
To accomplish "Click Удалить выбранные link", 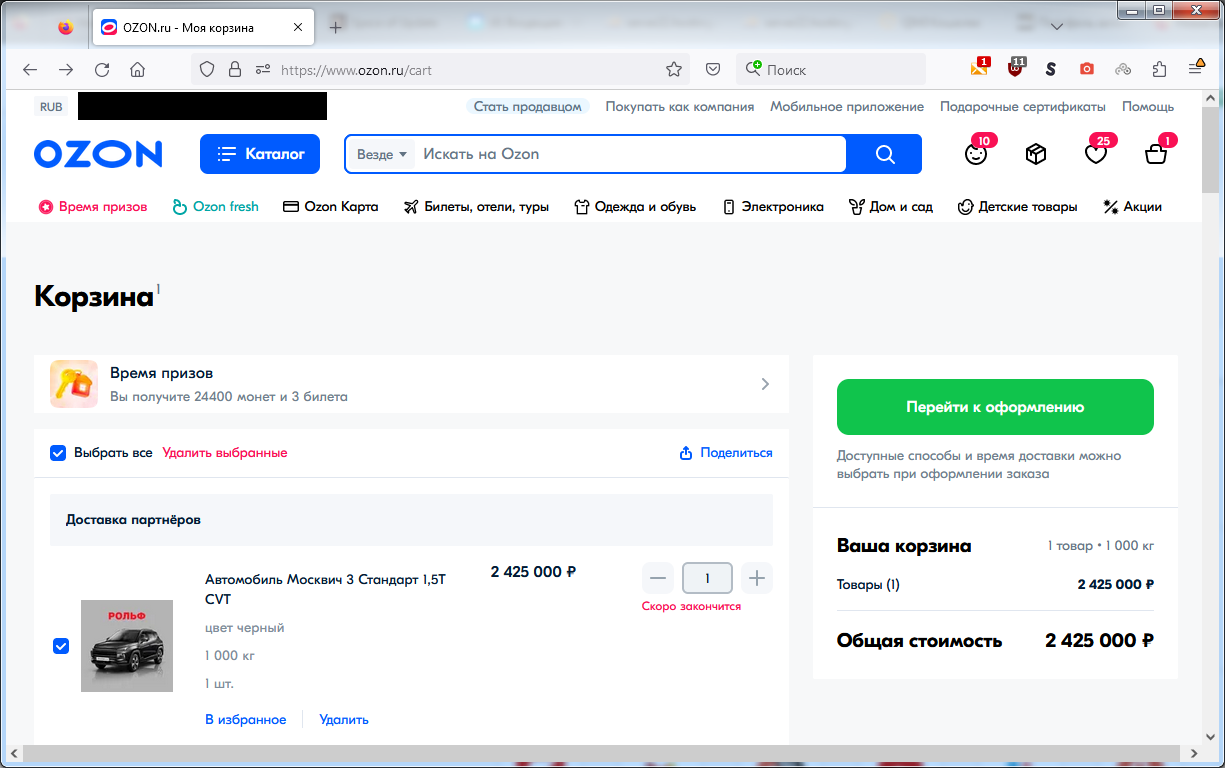I will coord(225,453).
